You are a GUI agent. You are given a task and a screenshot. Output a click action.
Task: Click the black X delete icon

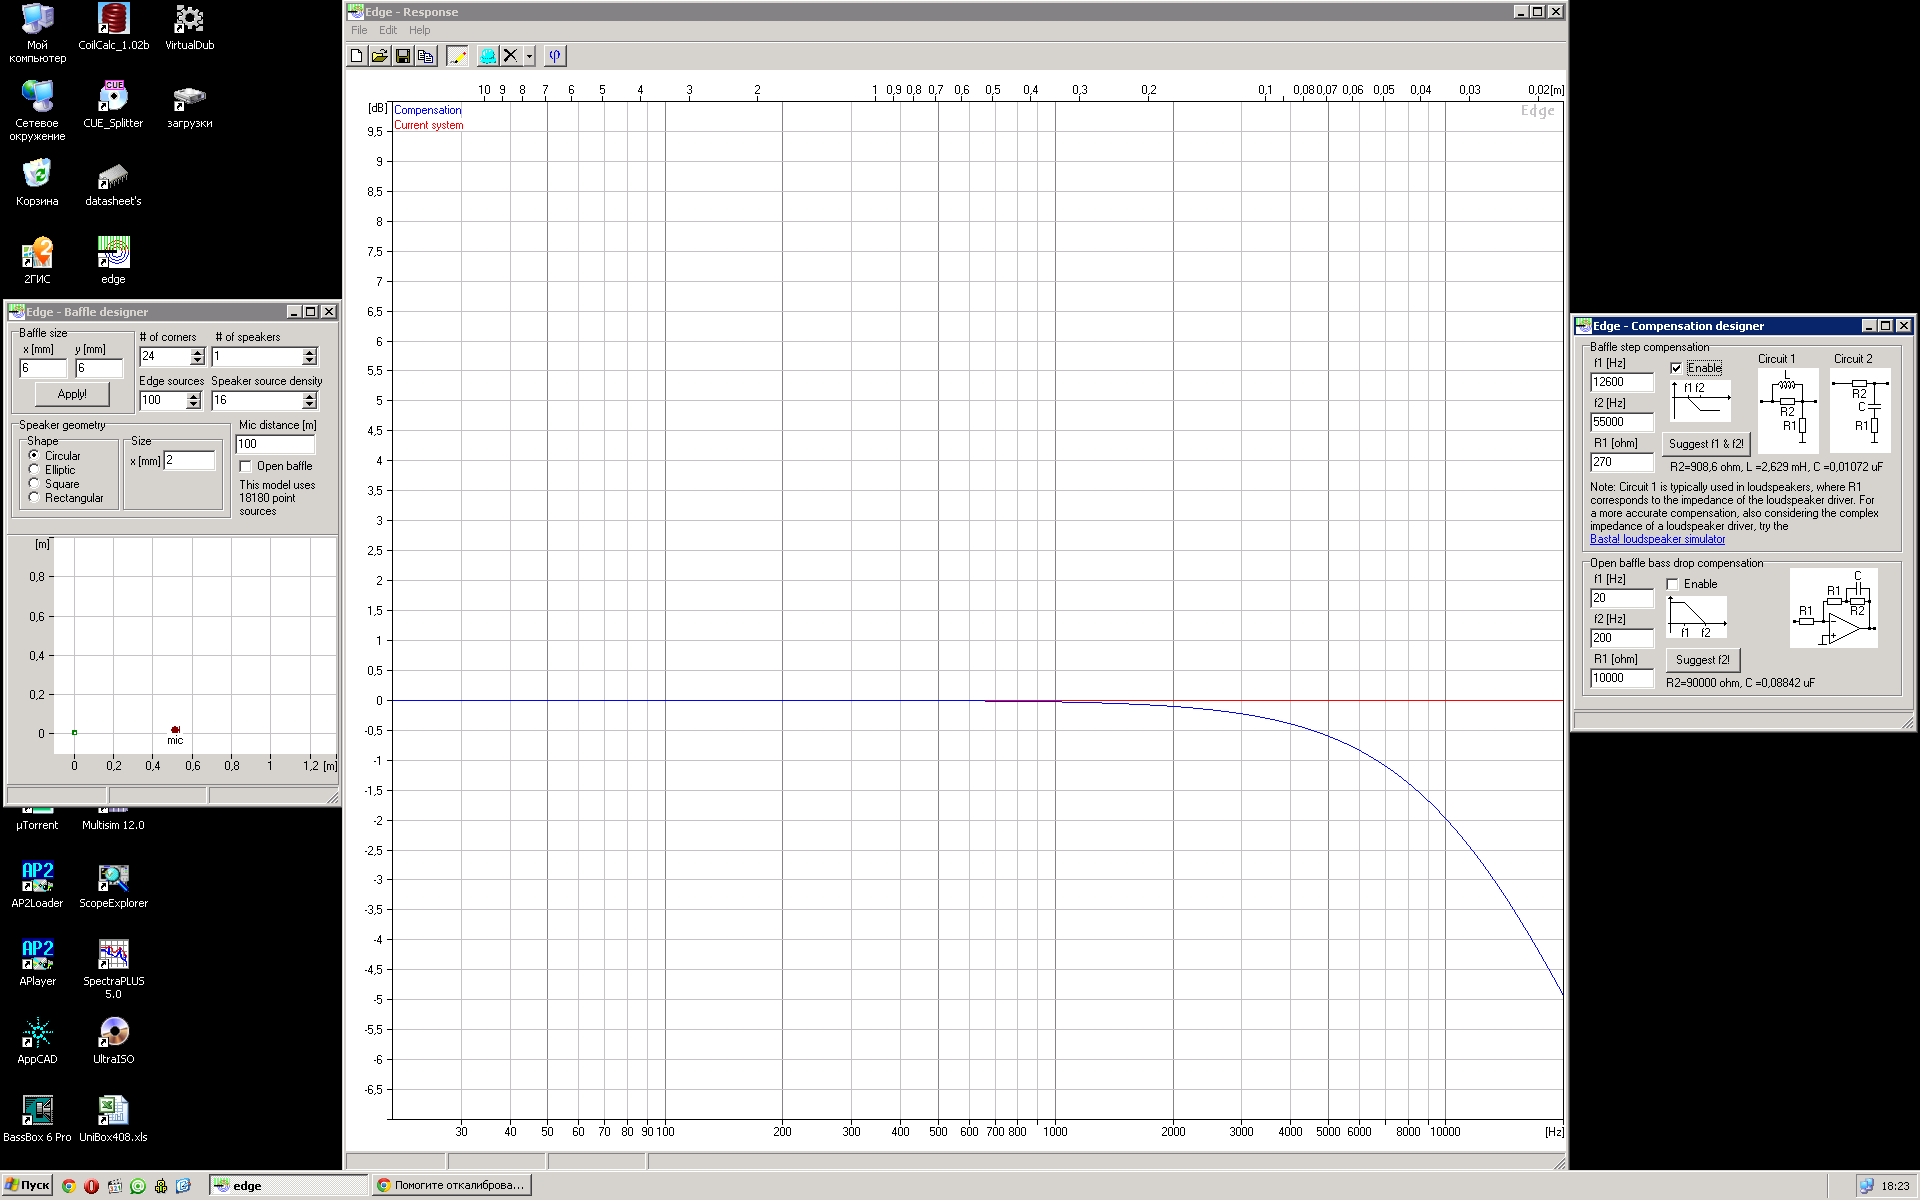point(510,56)
